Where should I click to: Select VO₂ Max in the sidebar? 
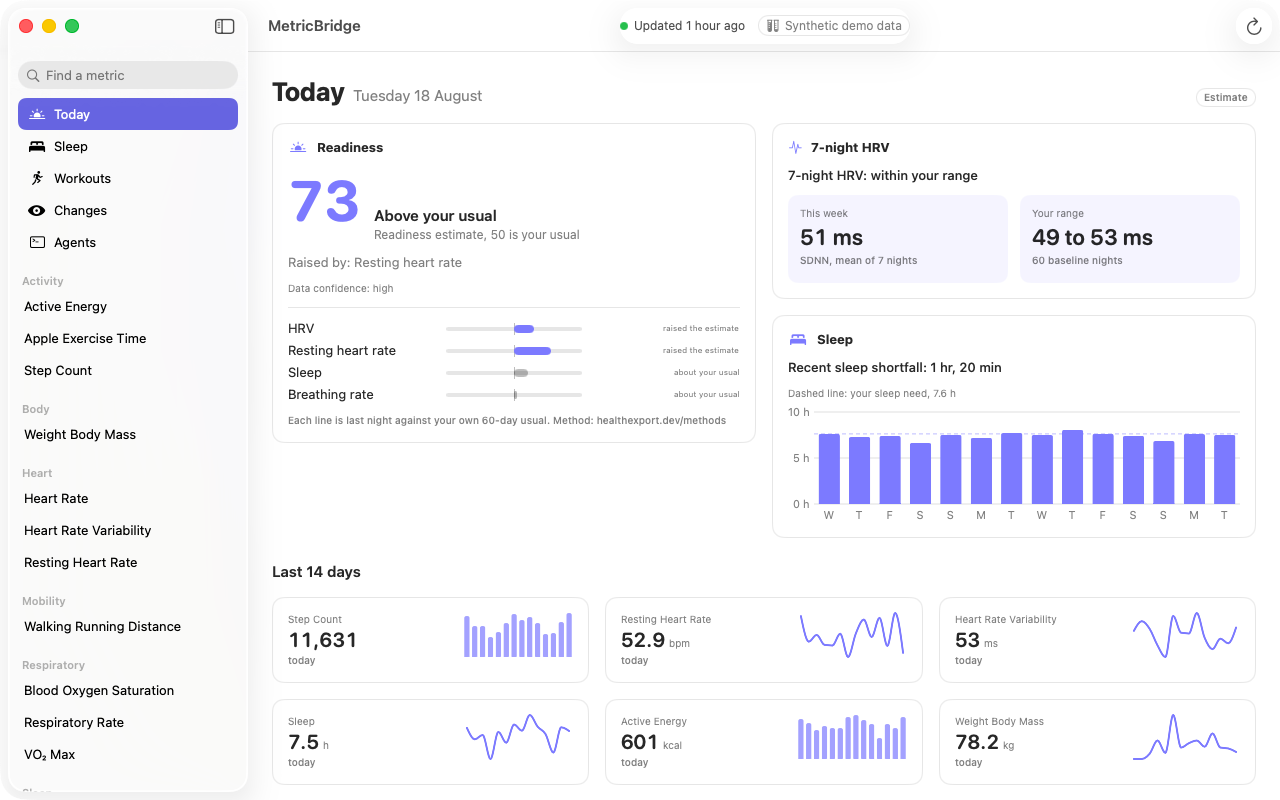(x=128, y=754)
